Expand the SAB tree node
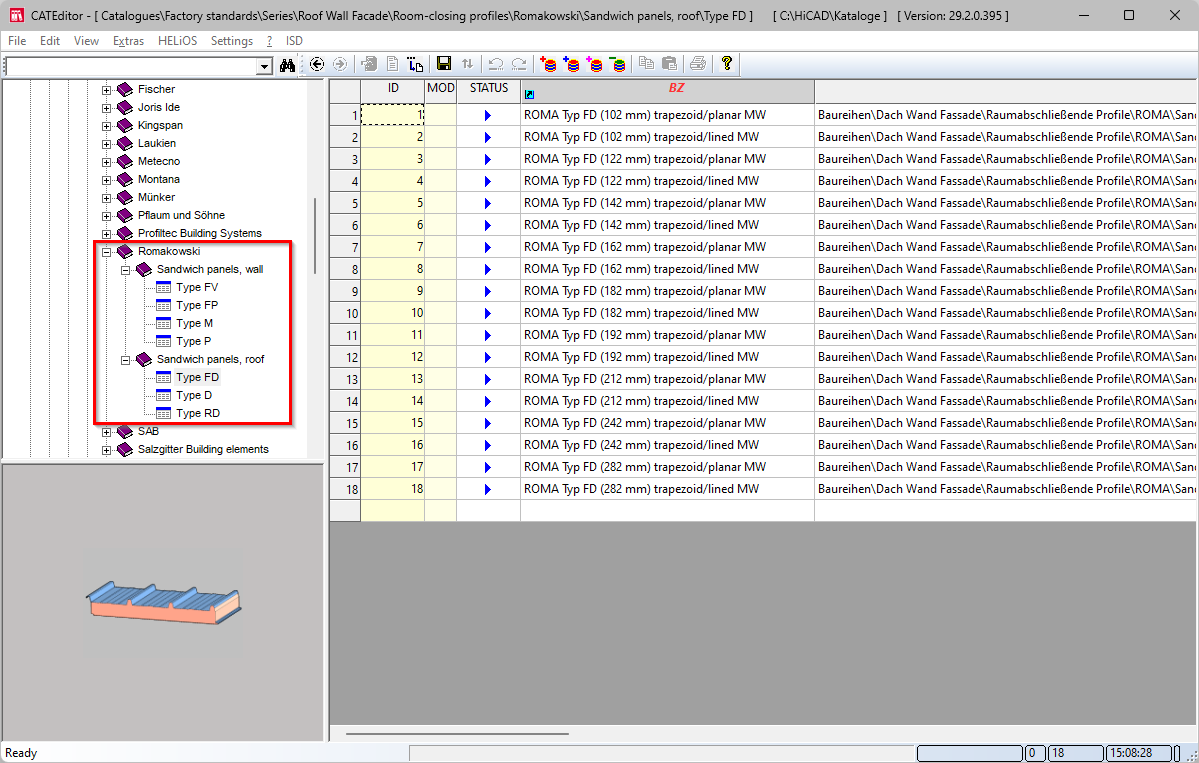 106,432
